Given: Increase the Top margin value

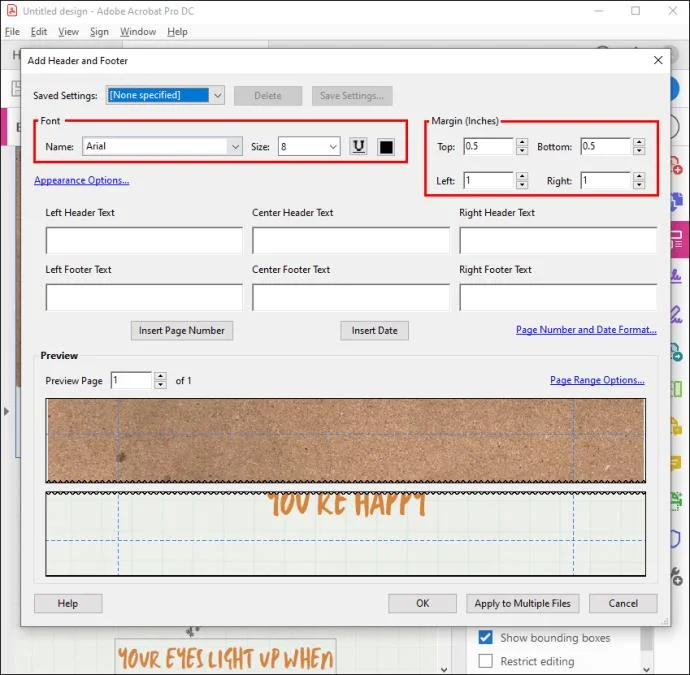Looking at the screenshot, I should 522,142.
